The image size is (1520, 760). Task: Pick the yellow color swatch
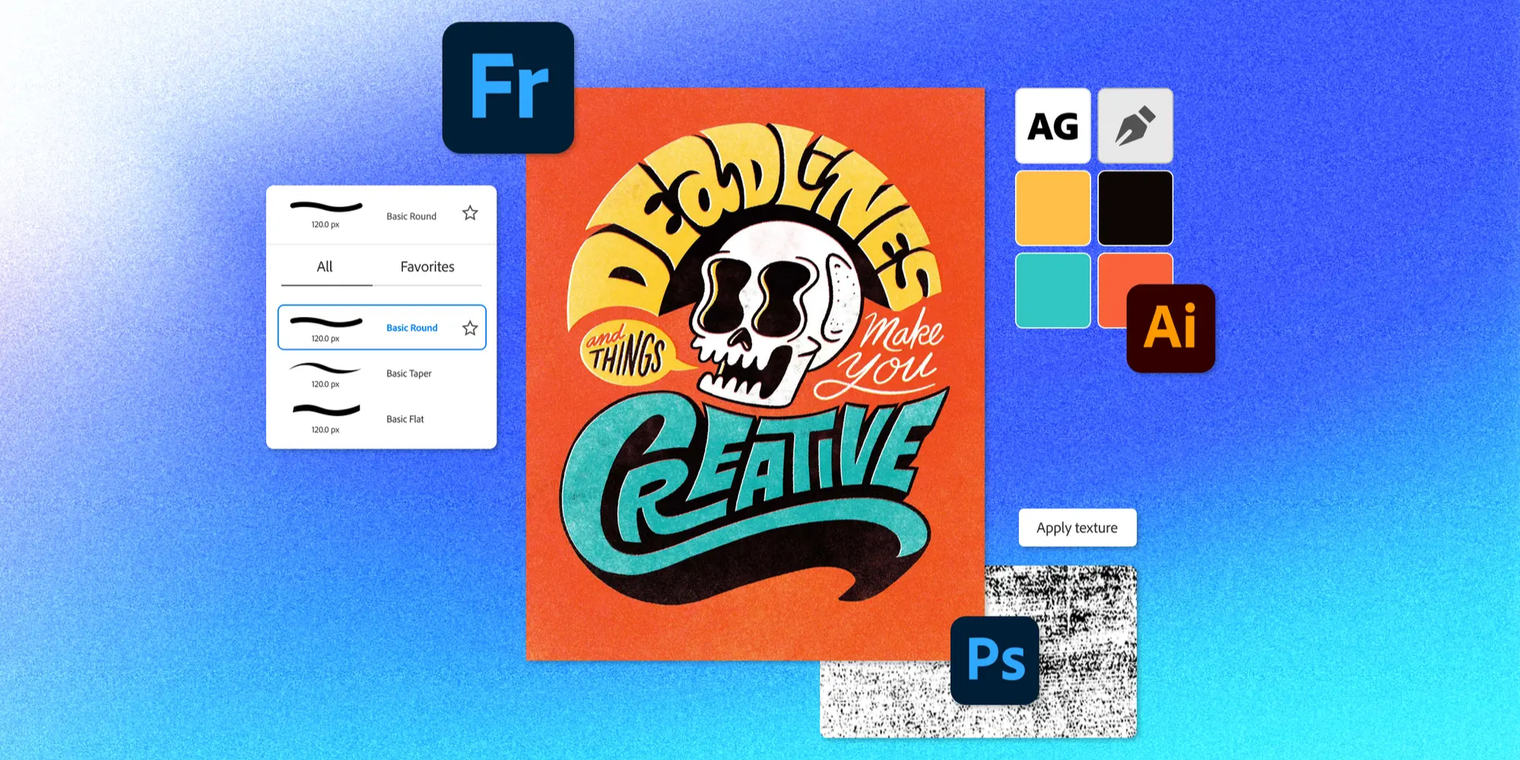click(x=1053, y=208)
